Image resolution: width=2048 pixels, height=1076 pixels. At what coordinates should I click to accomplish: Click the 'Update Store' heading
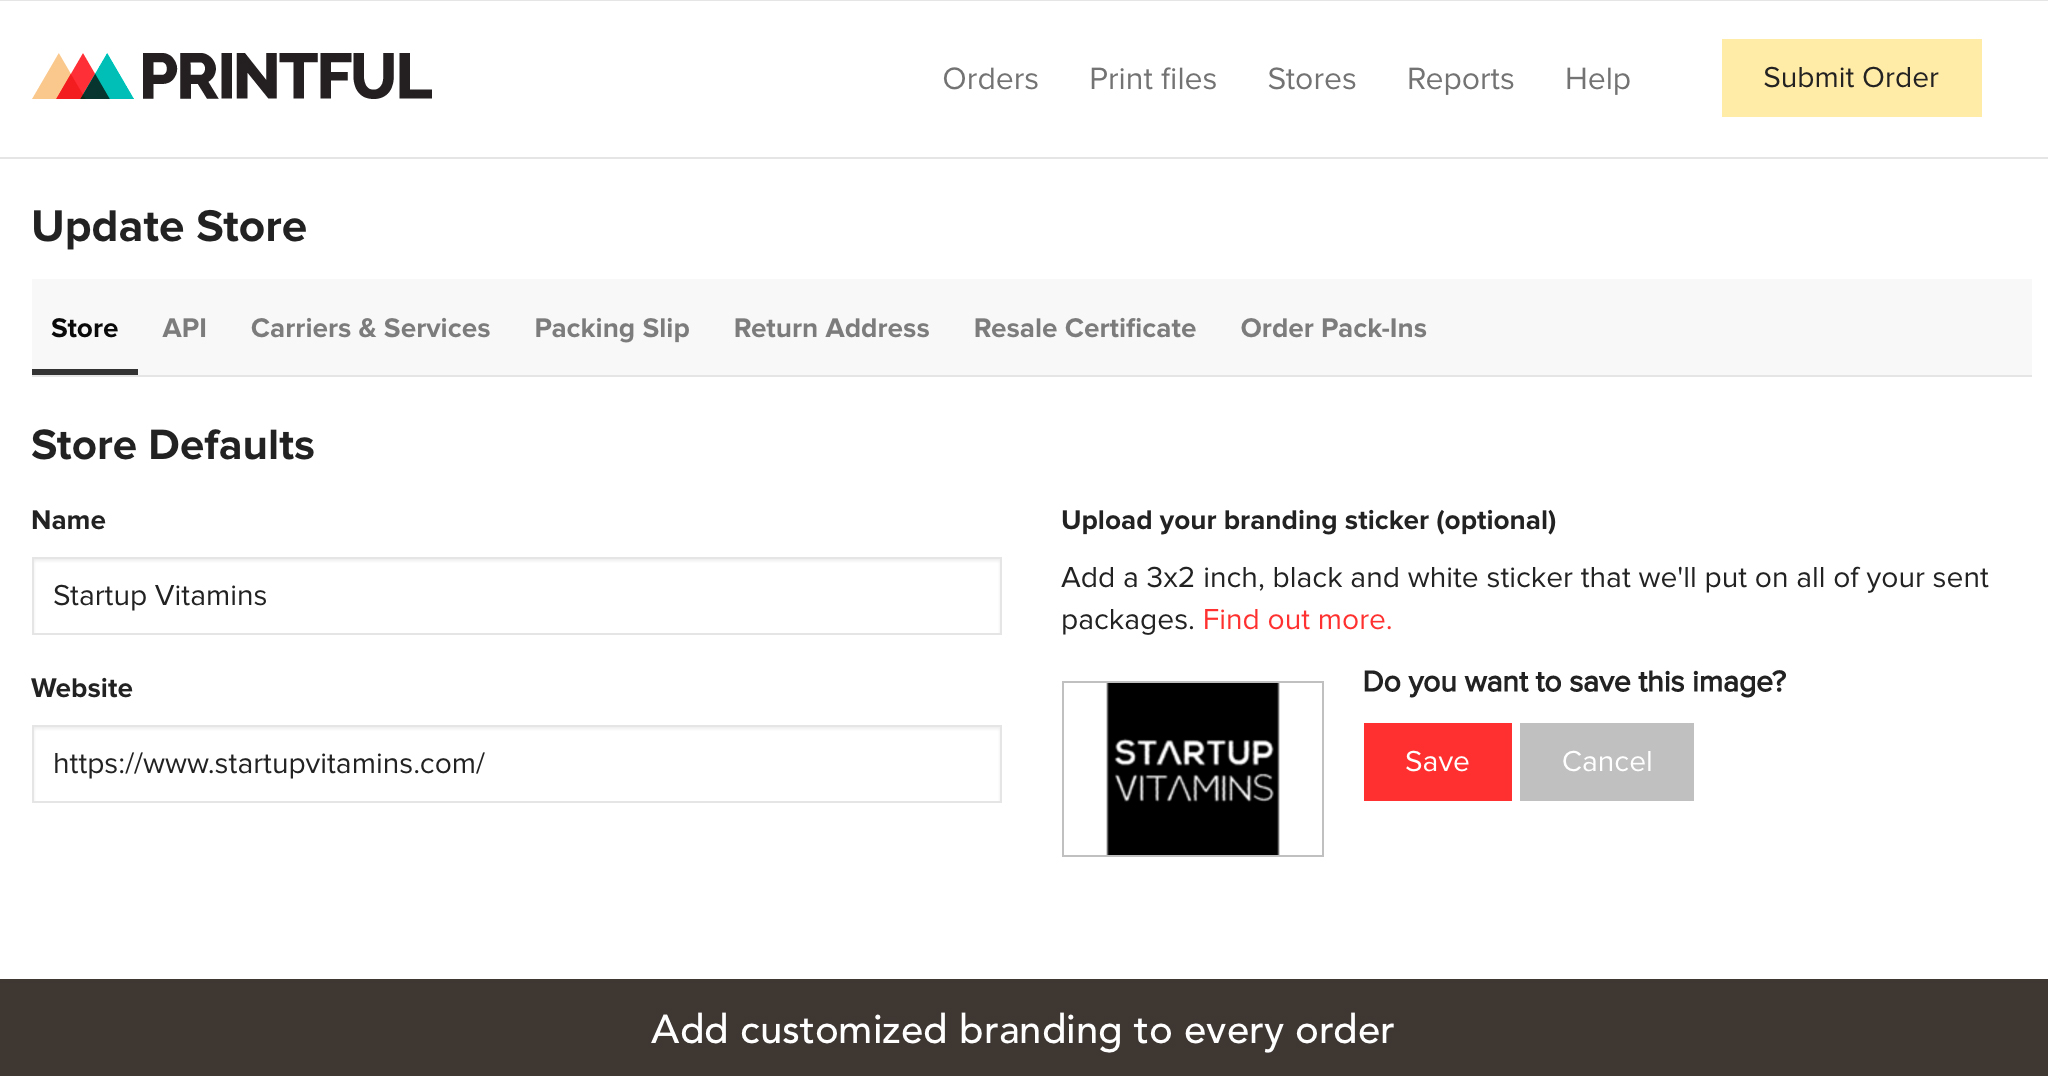(x=169, y=226)
